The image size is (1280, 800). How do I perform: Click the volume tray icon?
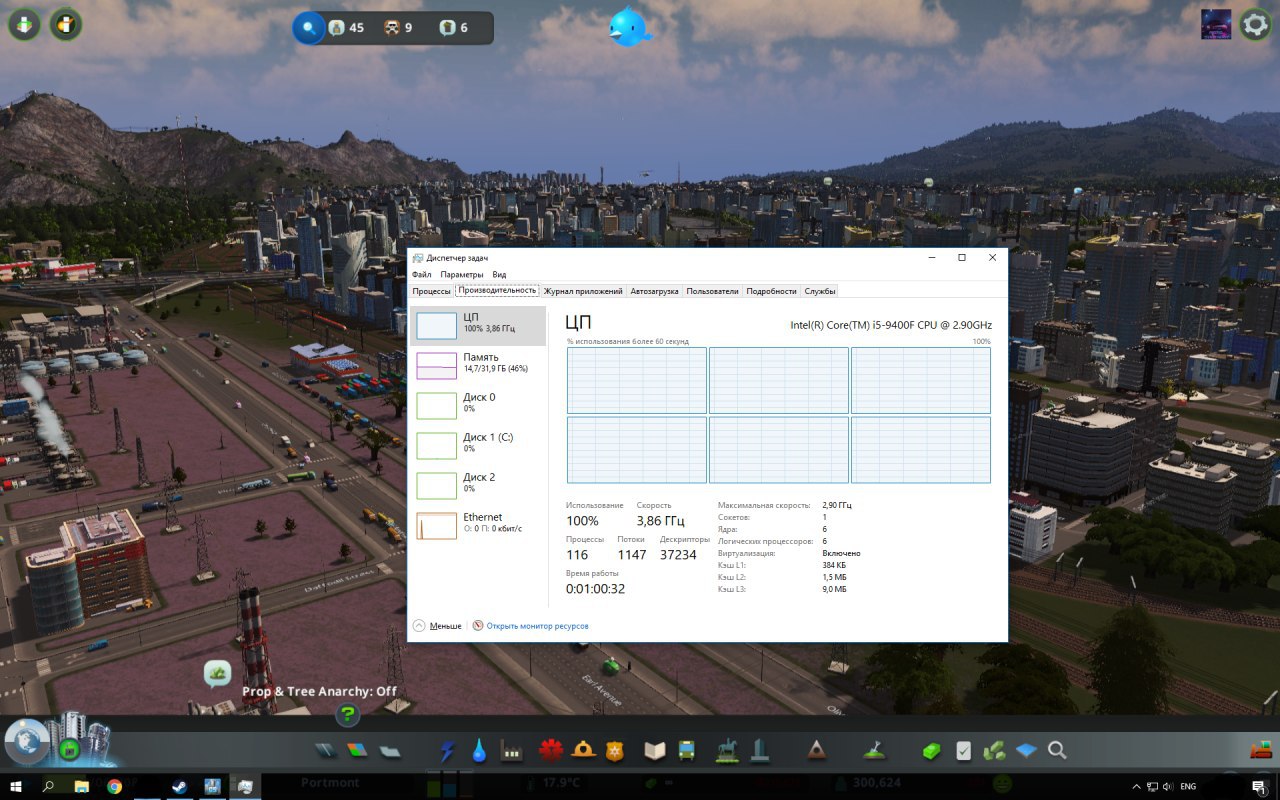point(1167,787)
